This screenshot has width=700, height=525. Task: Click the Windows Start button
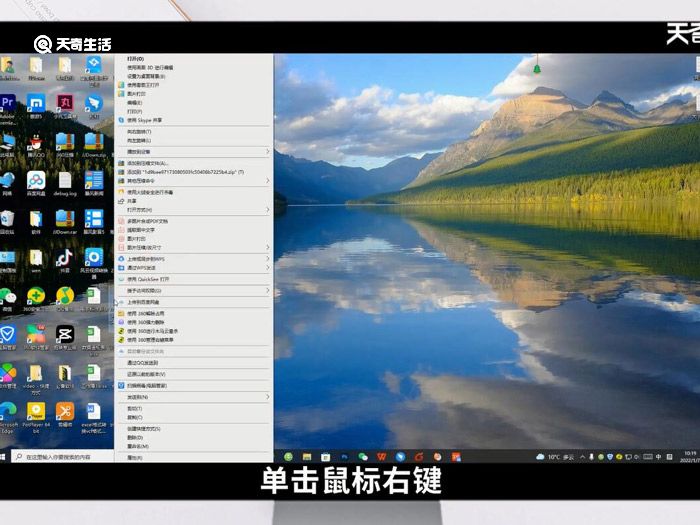point(3,457)
